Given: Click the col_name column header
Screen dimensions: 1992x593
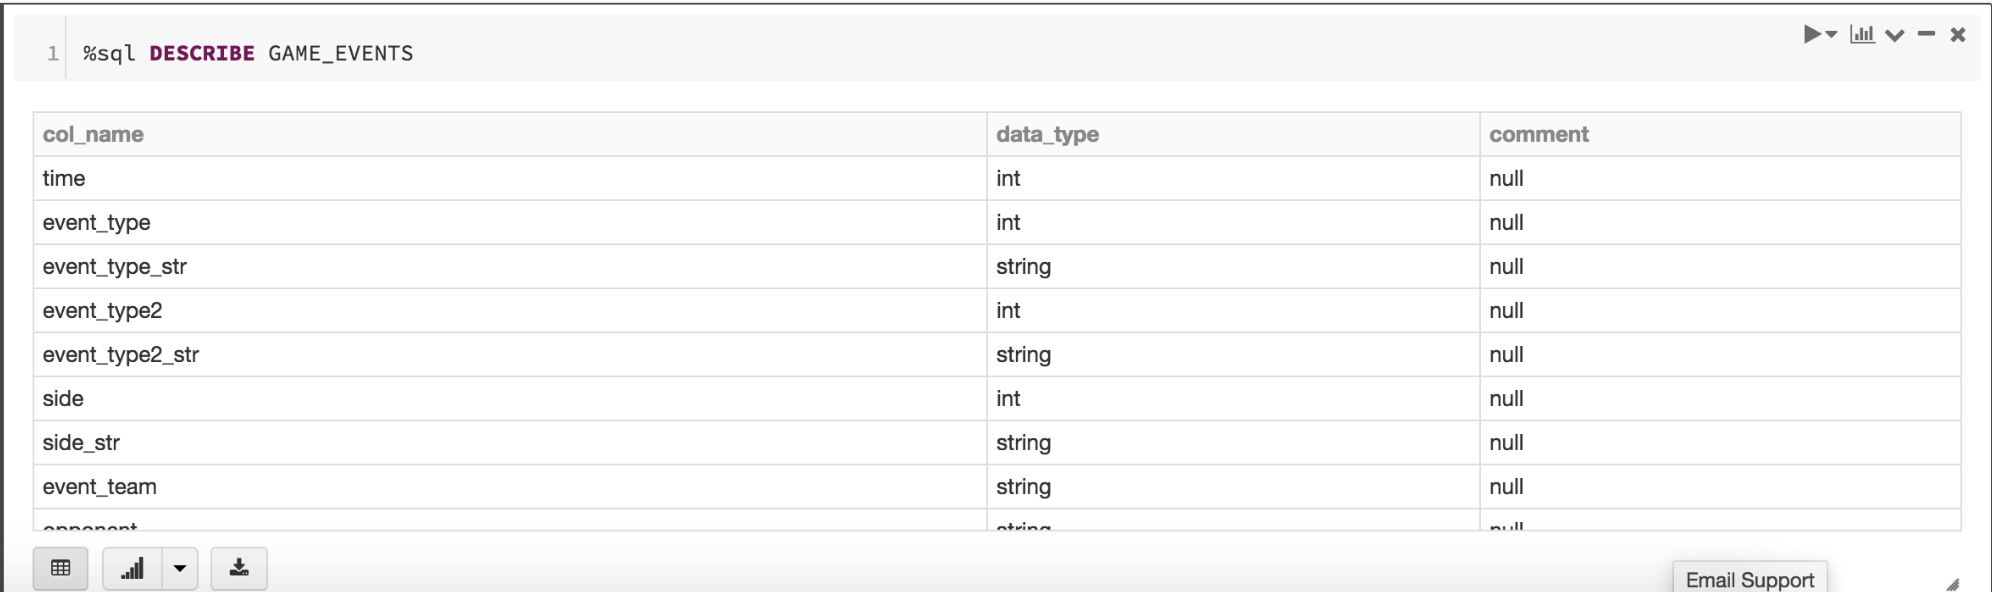Looking at the screenshot, I should [x=93, y=134].
